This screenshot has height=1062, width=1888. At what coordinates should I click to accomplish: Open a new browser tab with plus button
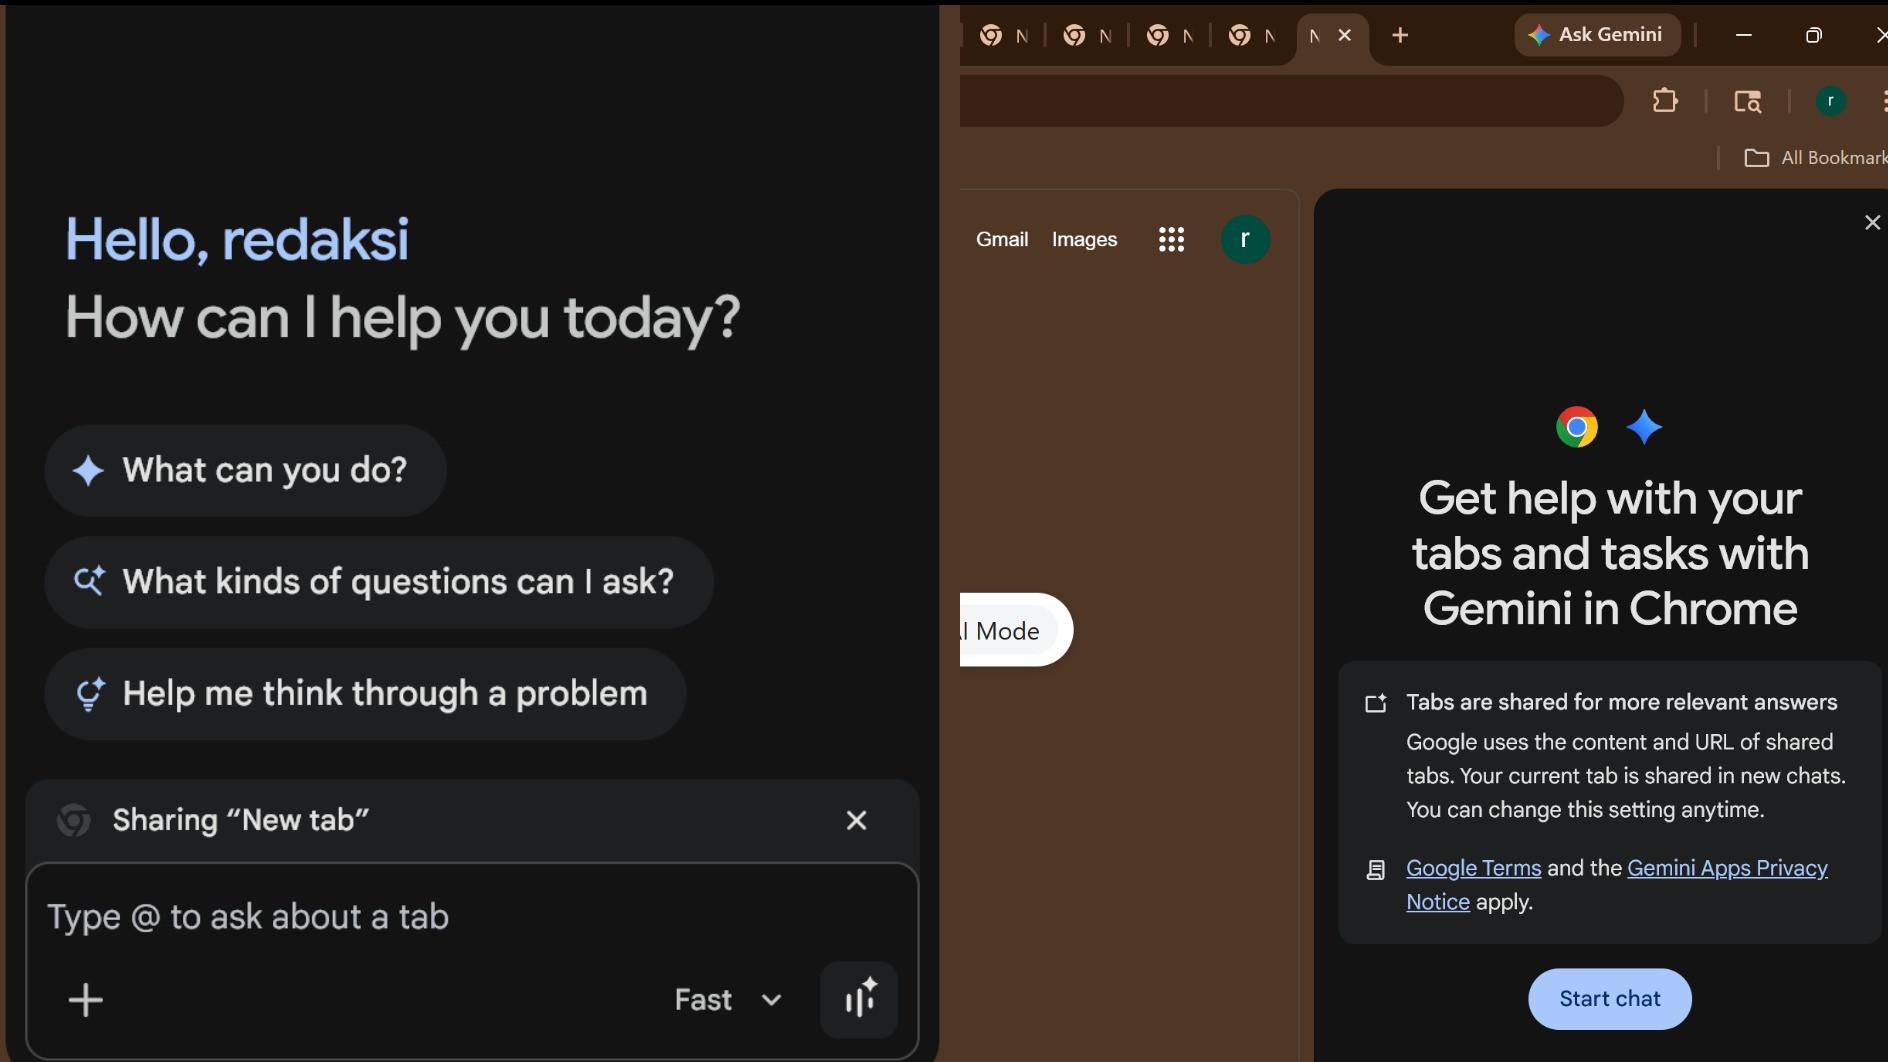point(1400,35)
